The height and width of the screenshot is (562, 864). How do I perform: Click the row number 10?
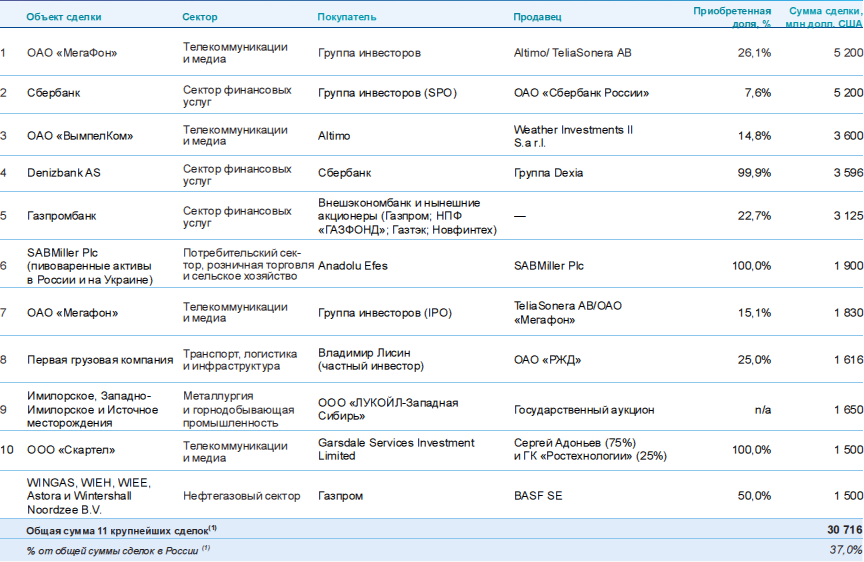click(x=7, y=450)
